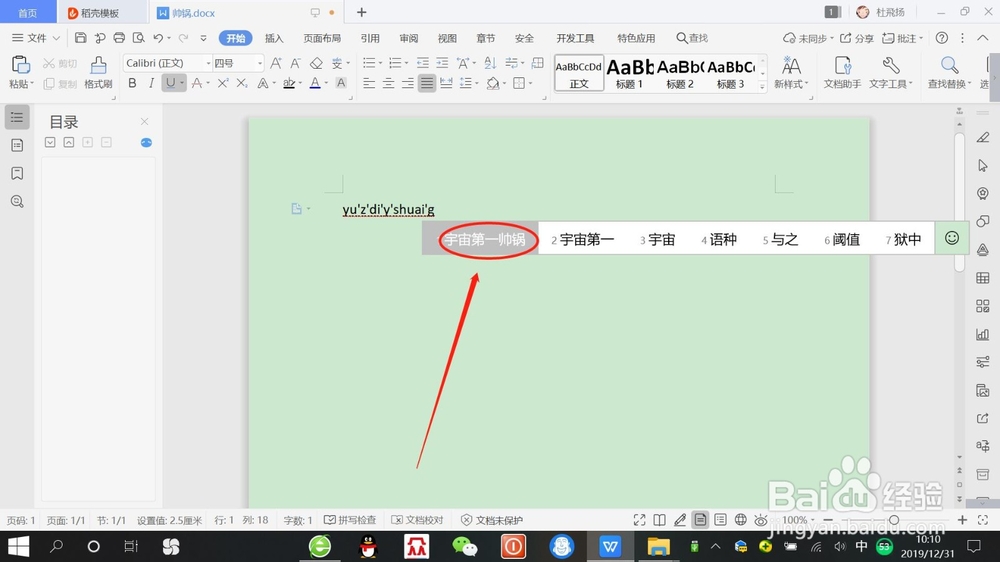1000x562 pixels.
Task: Toggle Bold formatting
Action: click(133, 83)
